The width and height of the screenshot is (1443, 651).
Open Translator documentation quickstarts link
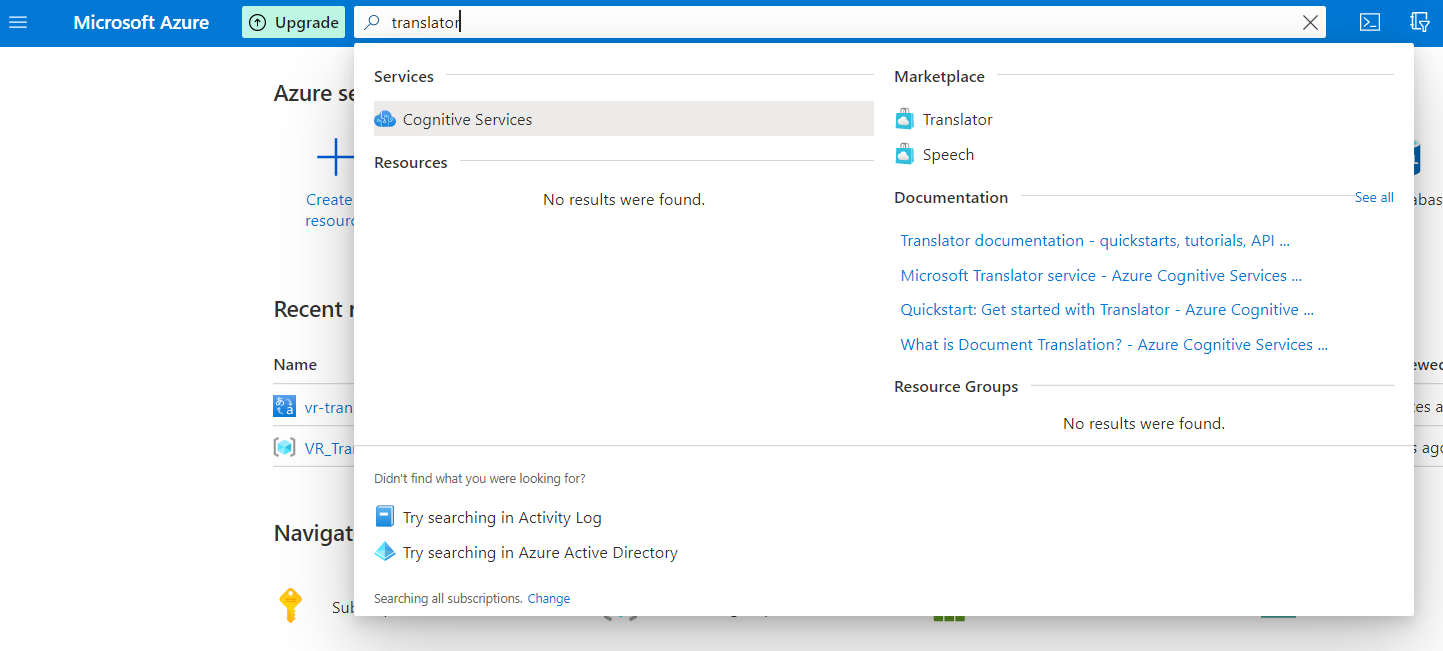(1095, 241)
